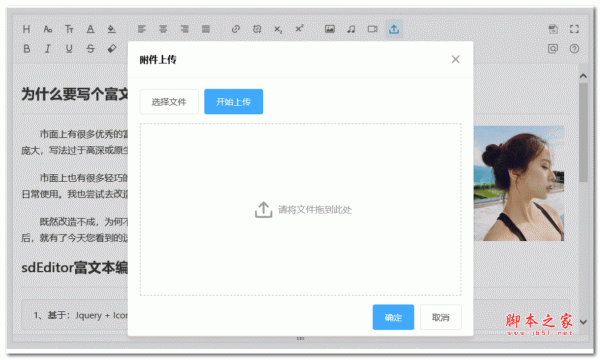Clear formatting with the eraser
The image size is (600, 360).
point(111,49)
